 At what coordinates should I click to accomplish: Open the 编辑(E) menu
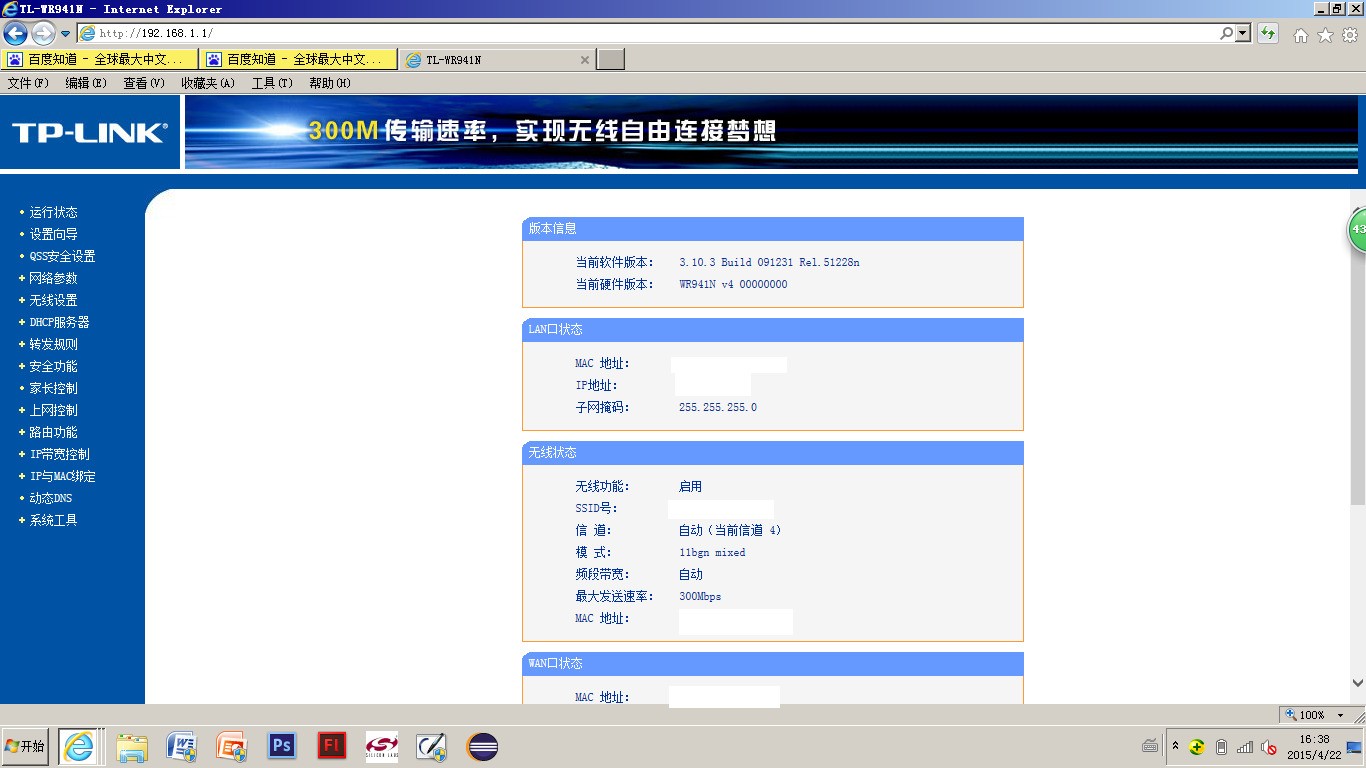86,83
